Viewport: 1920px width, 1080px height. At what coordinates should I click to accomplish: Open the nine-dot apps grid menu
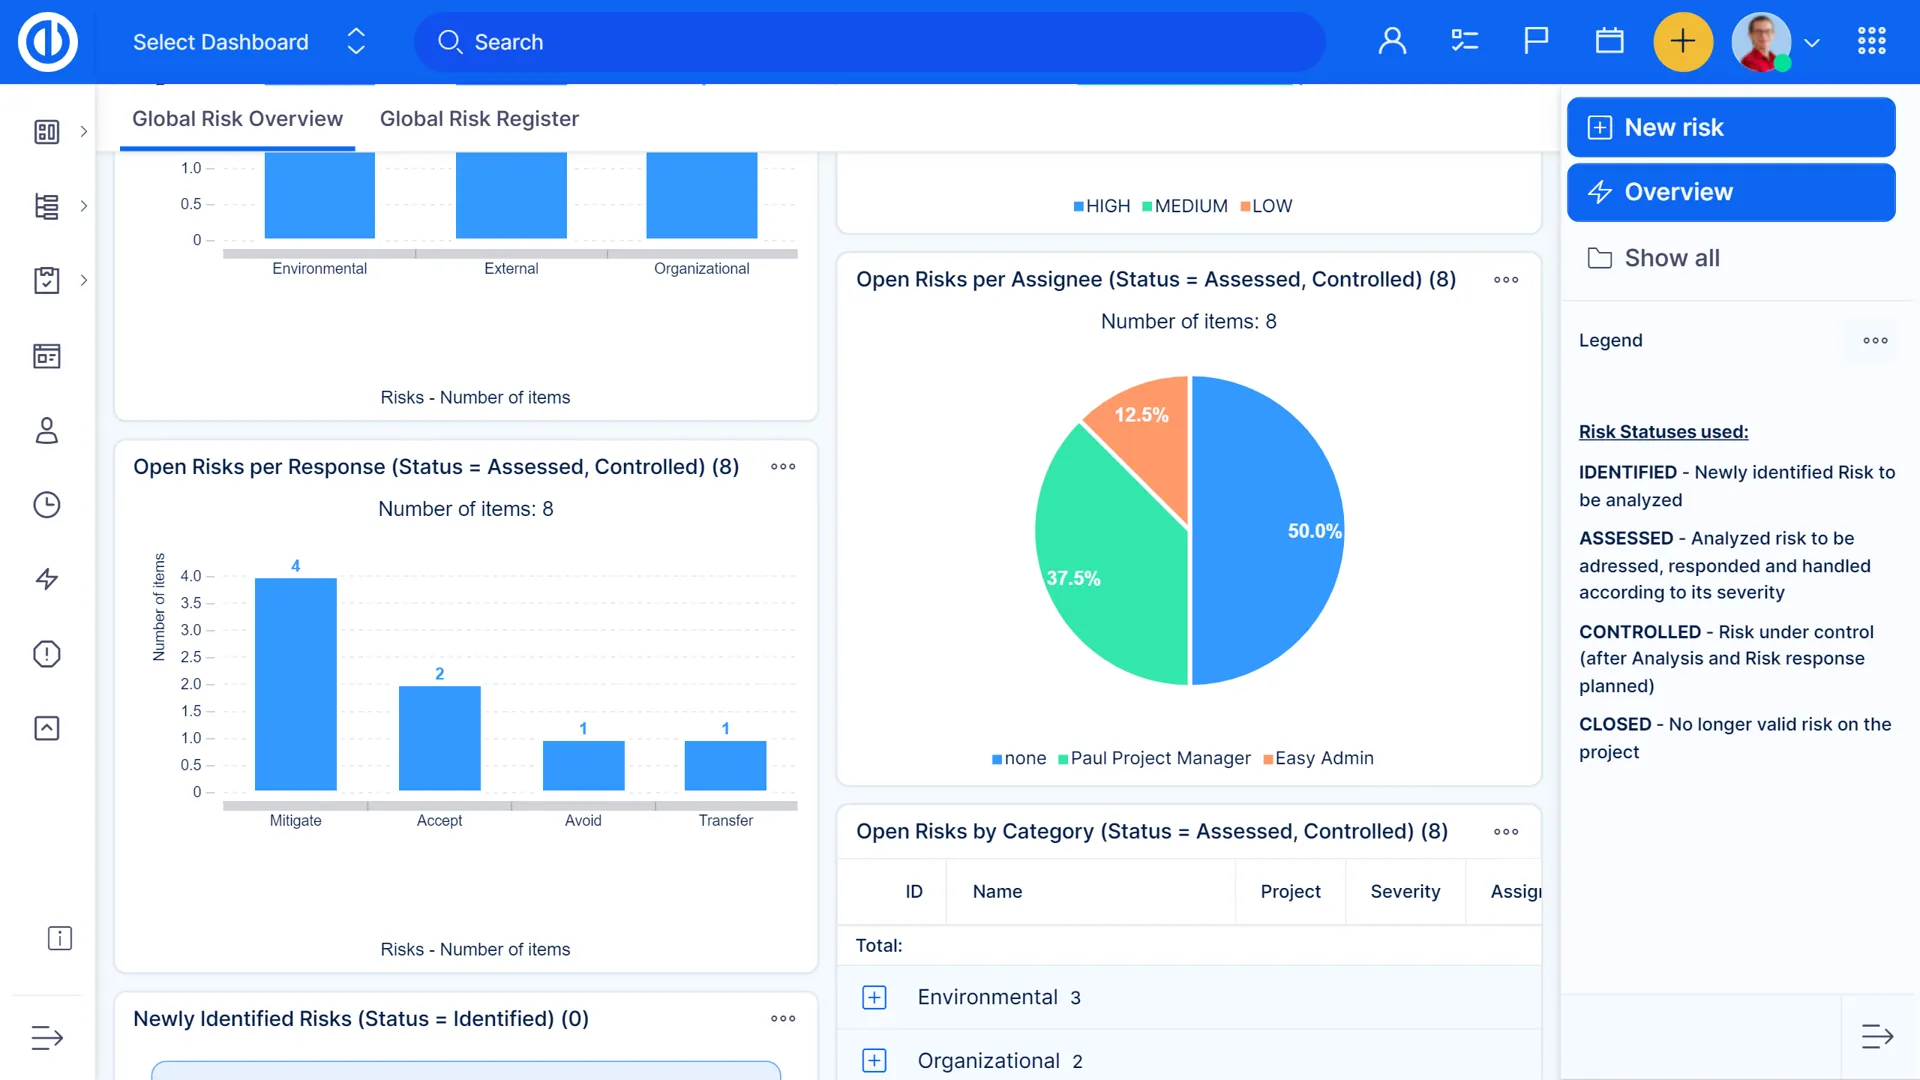(1871, 41)
